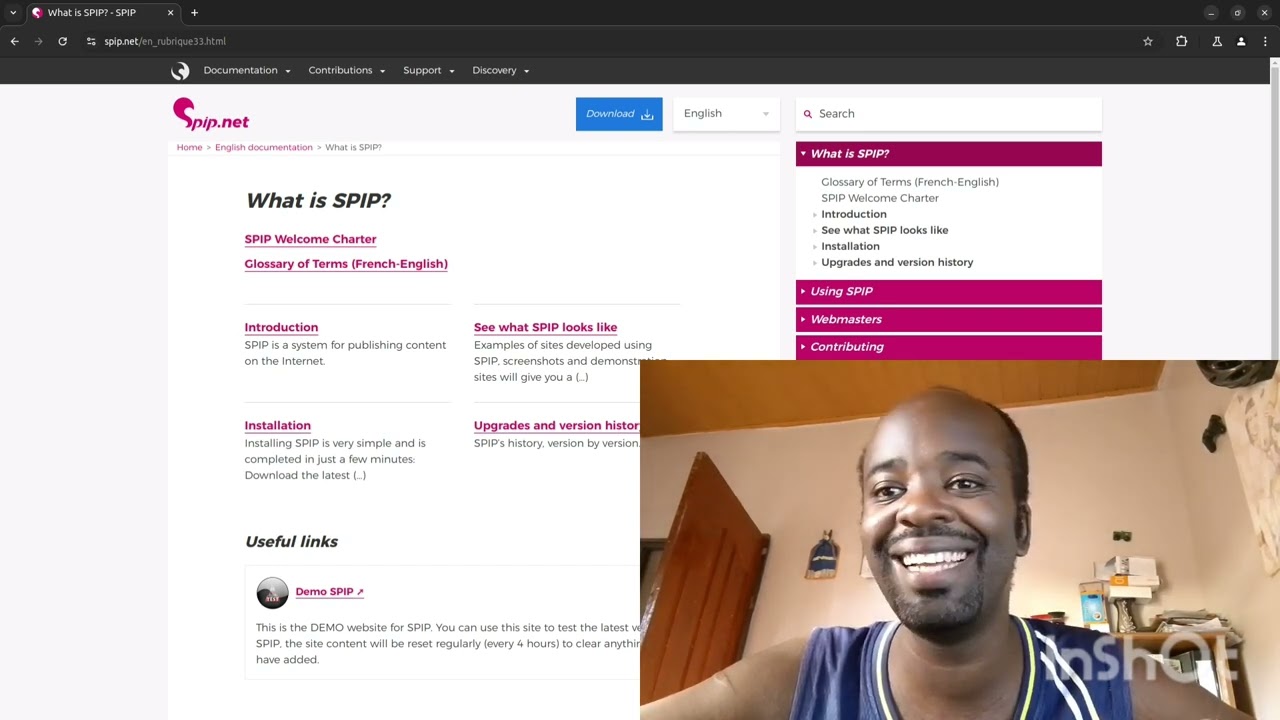Open Chrome Labs flask icon

point(1217,41)
